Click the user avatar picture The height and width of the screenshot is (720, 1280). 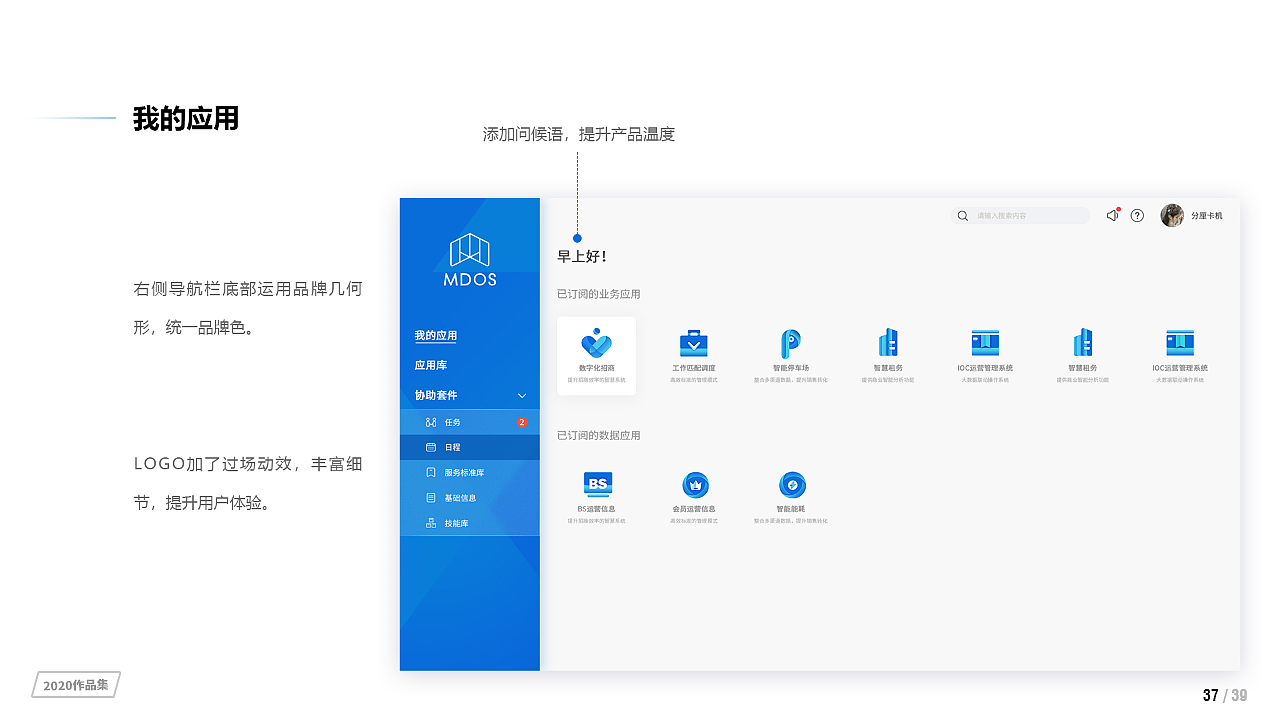[x=1172, y=215]
